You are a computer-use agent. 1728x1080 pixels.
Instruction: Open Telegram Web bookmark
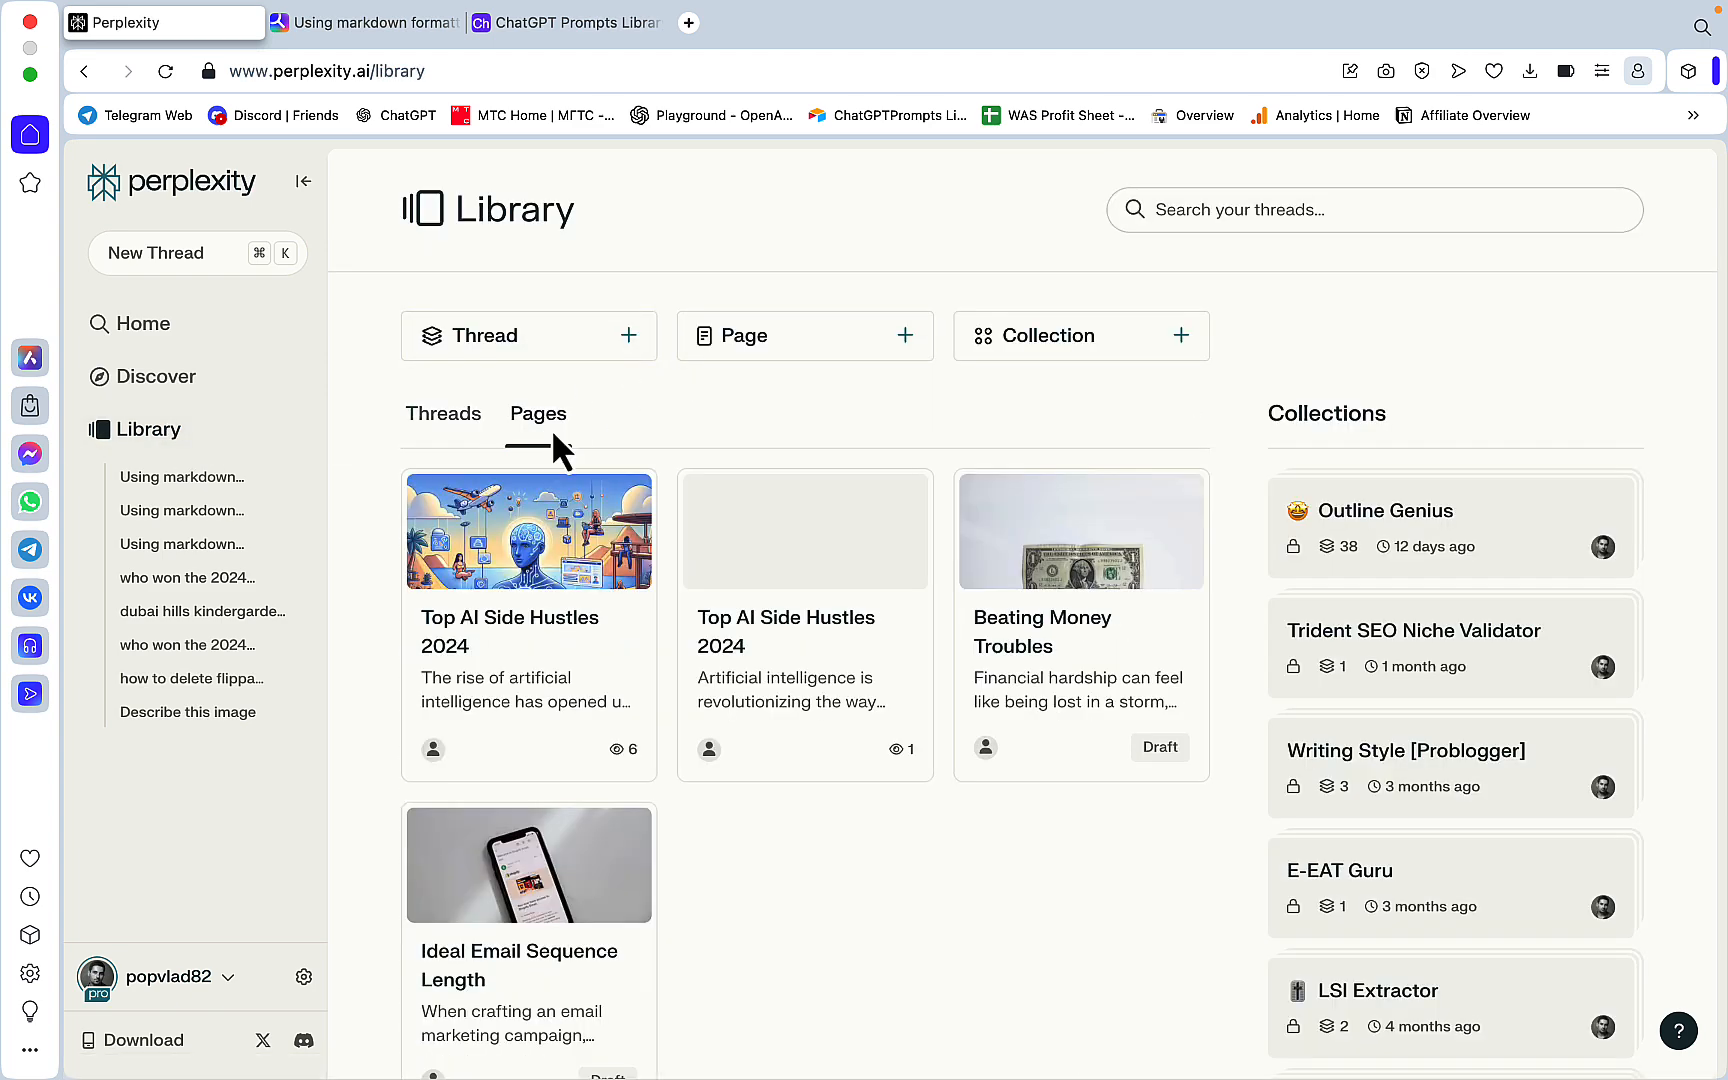[x=135, y=115]
